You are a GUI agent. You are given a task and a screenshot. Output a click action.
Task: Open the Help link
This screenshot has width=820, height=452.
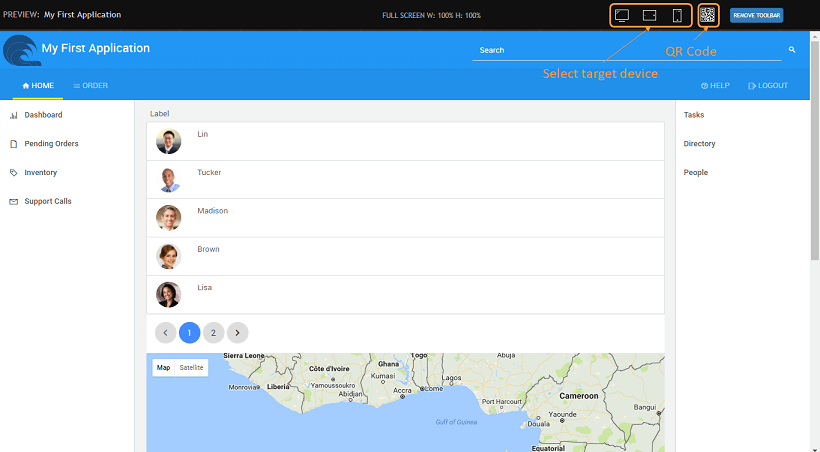pyautogui.click(x=715, y=86)
